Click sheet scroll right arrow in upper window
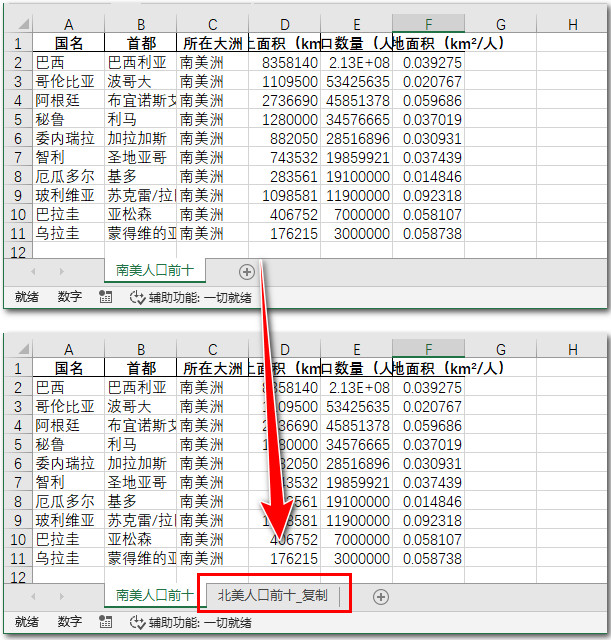 coord(61,271)
